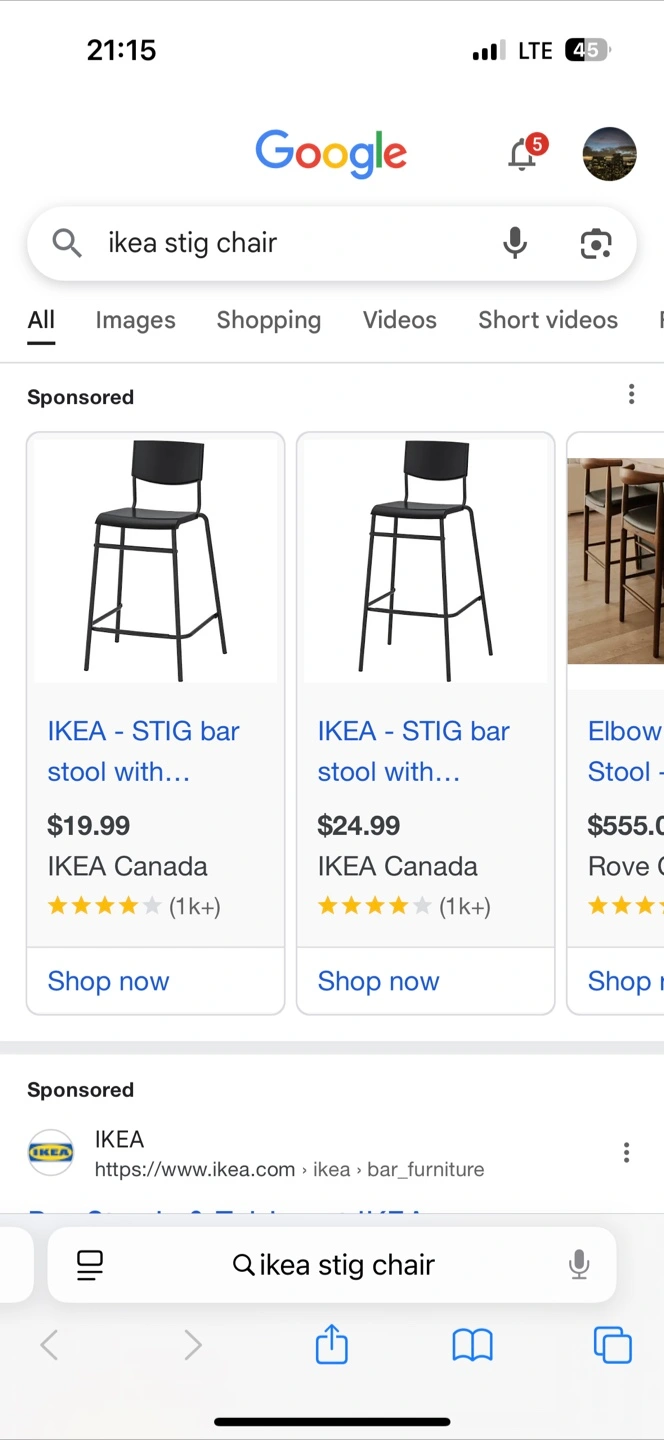
Task: Open Safari bookmarks book icon
Action: (x=472, y=1345)
